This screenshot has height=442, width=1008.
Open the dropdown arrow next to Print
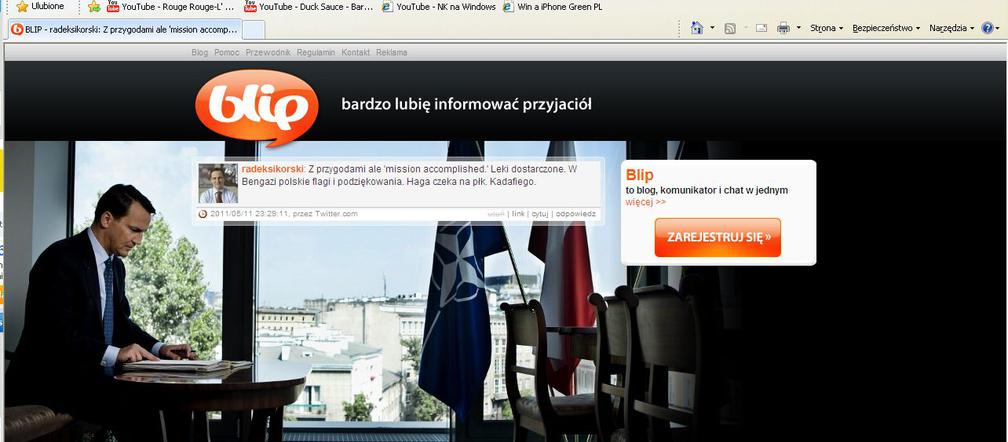[798, 28]
